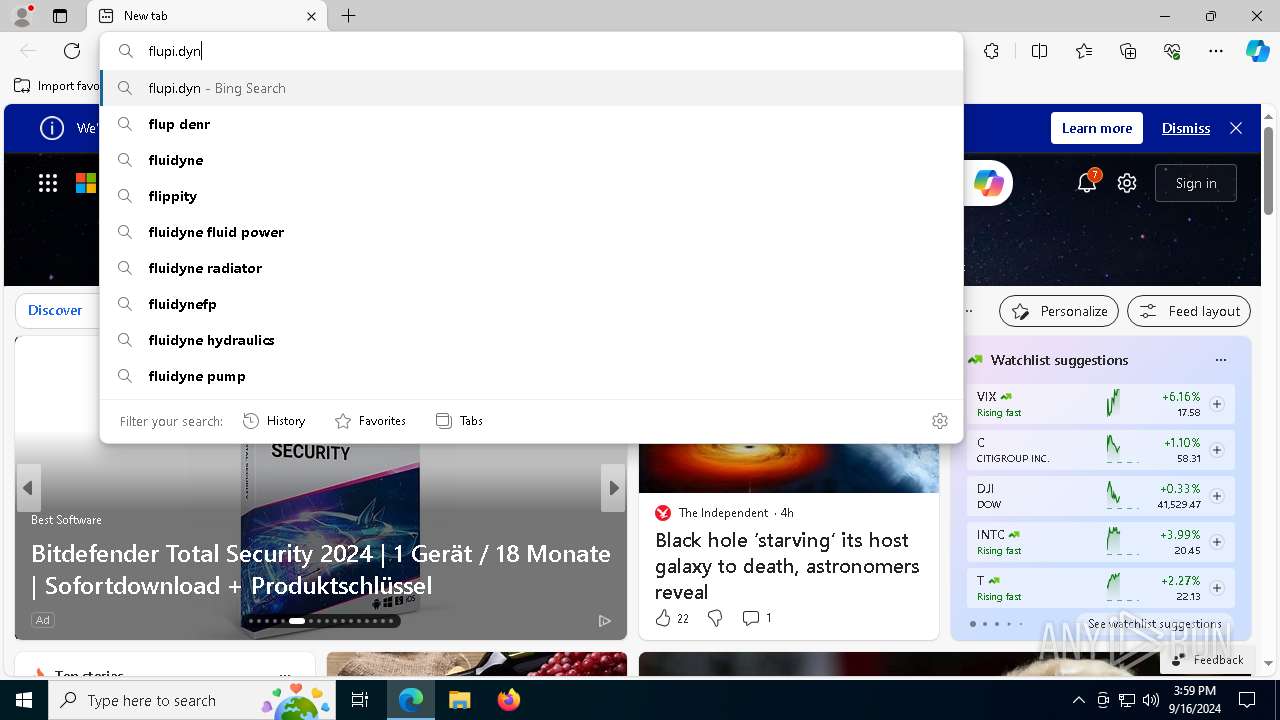Open the Extensions icon
This screenshot has height=720, width=1280.
[991, 51]
